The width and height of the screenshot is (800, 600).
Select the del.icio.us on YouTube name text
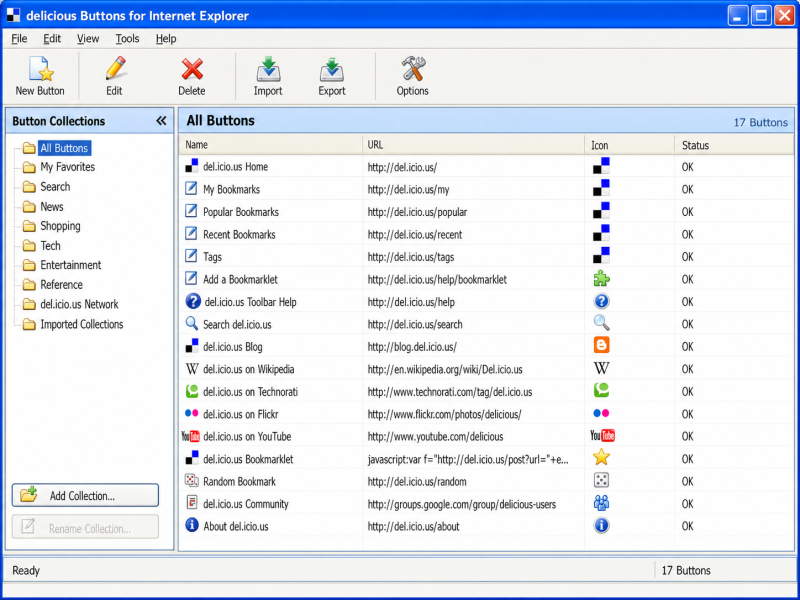pyautogui.click(x=247, y=437)
